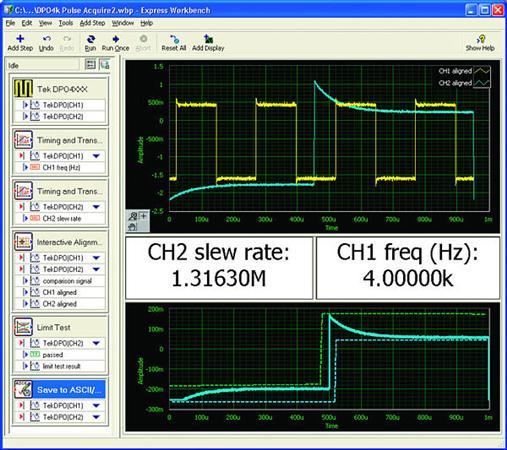Select the Limit Test step icon
Image resolution: width=507 pixels, height=450 pixels.
click(x=23, y=327)
